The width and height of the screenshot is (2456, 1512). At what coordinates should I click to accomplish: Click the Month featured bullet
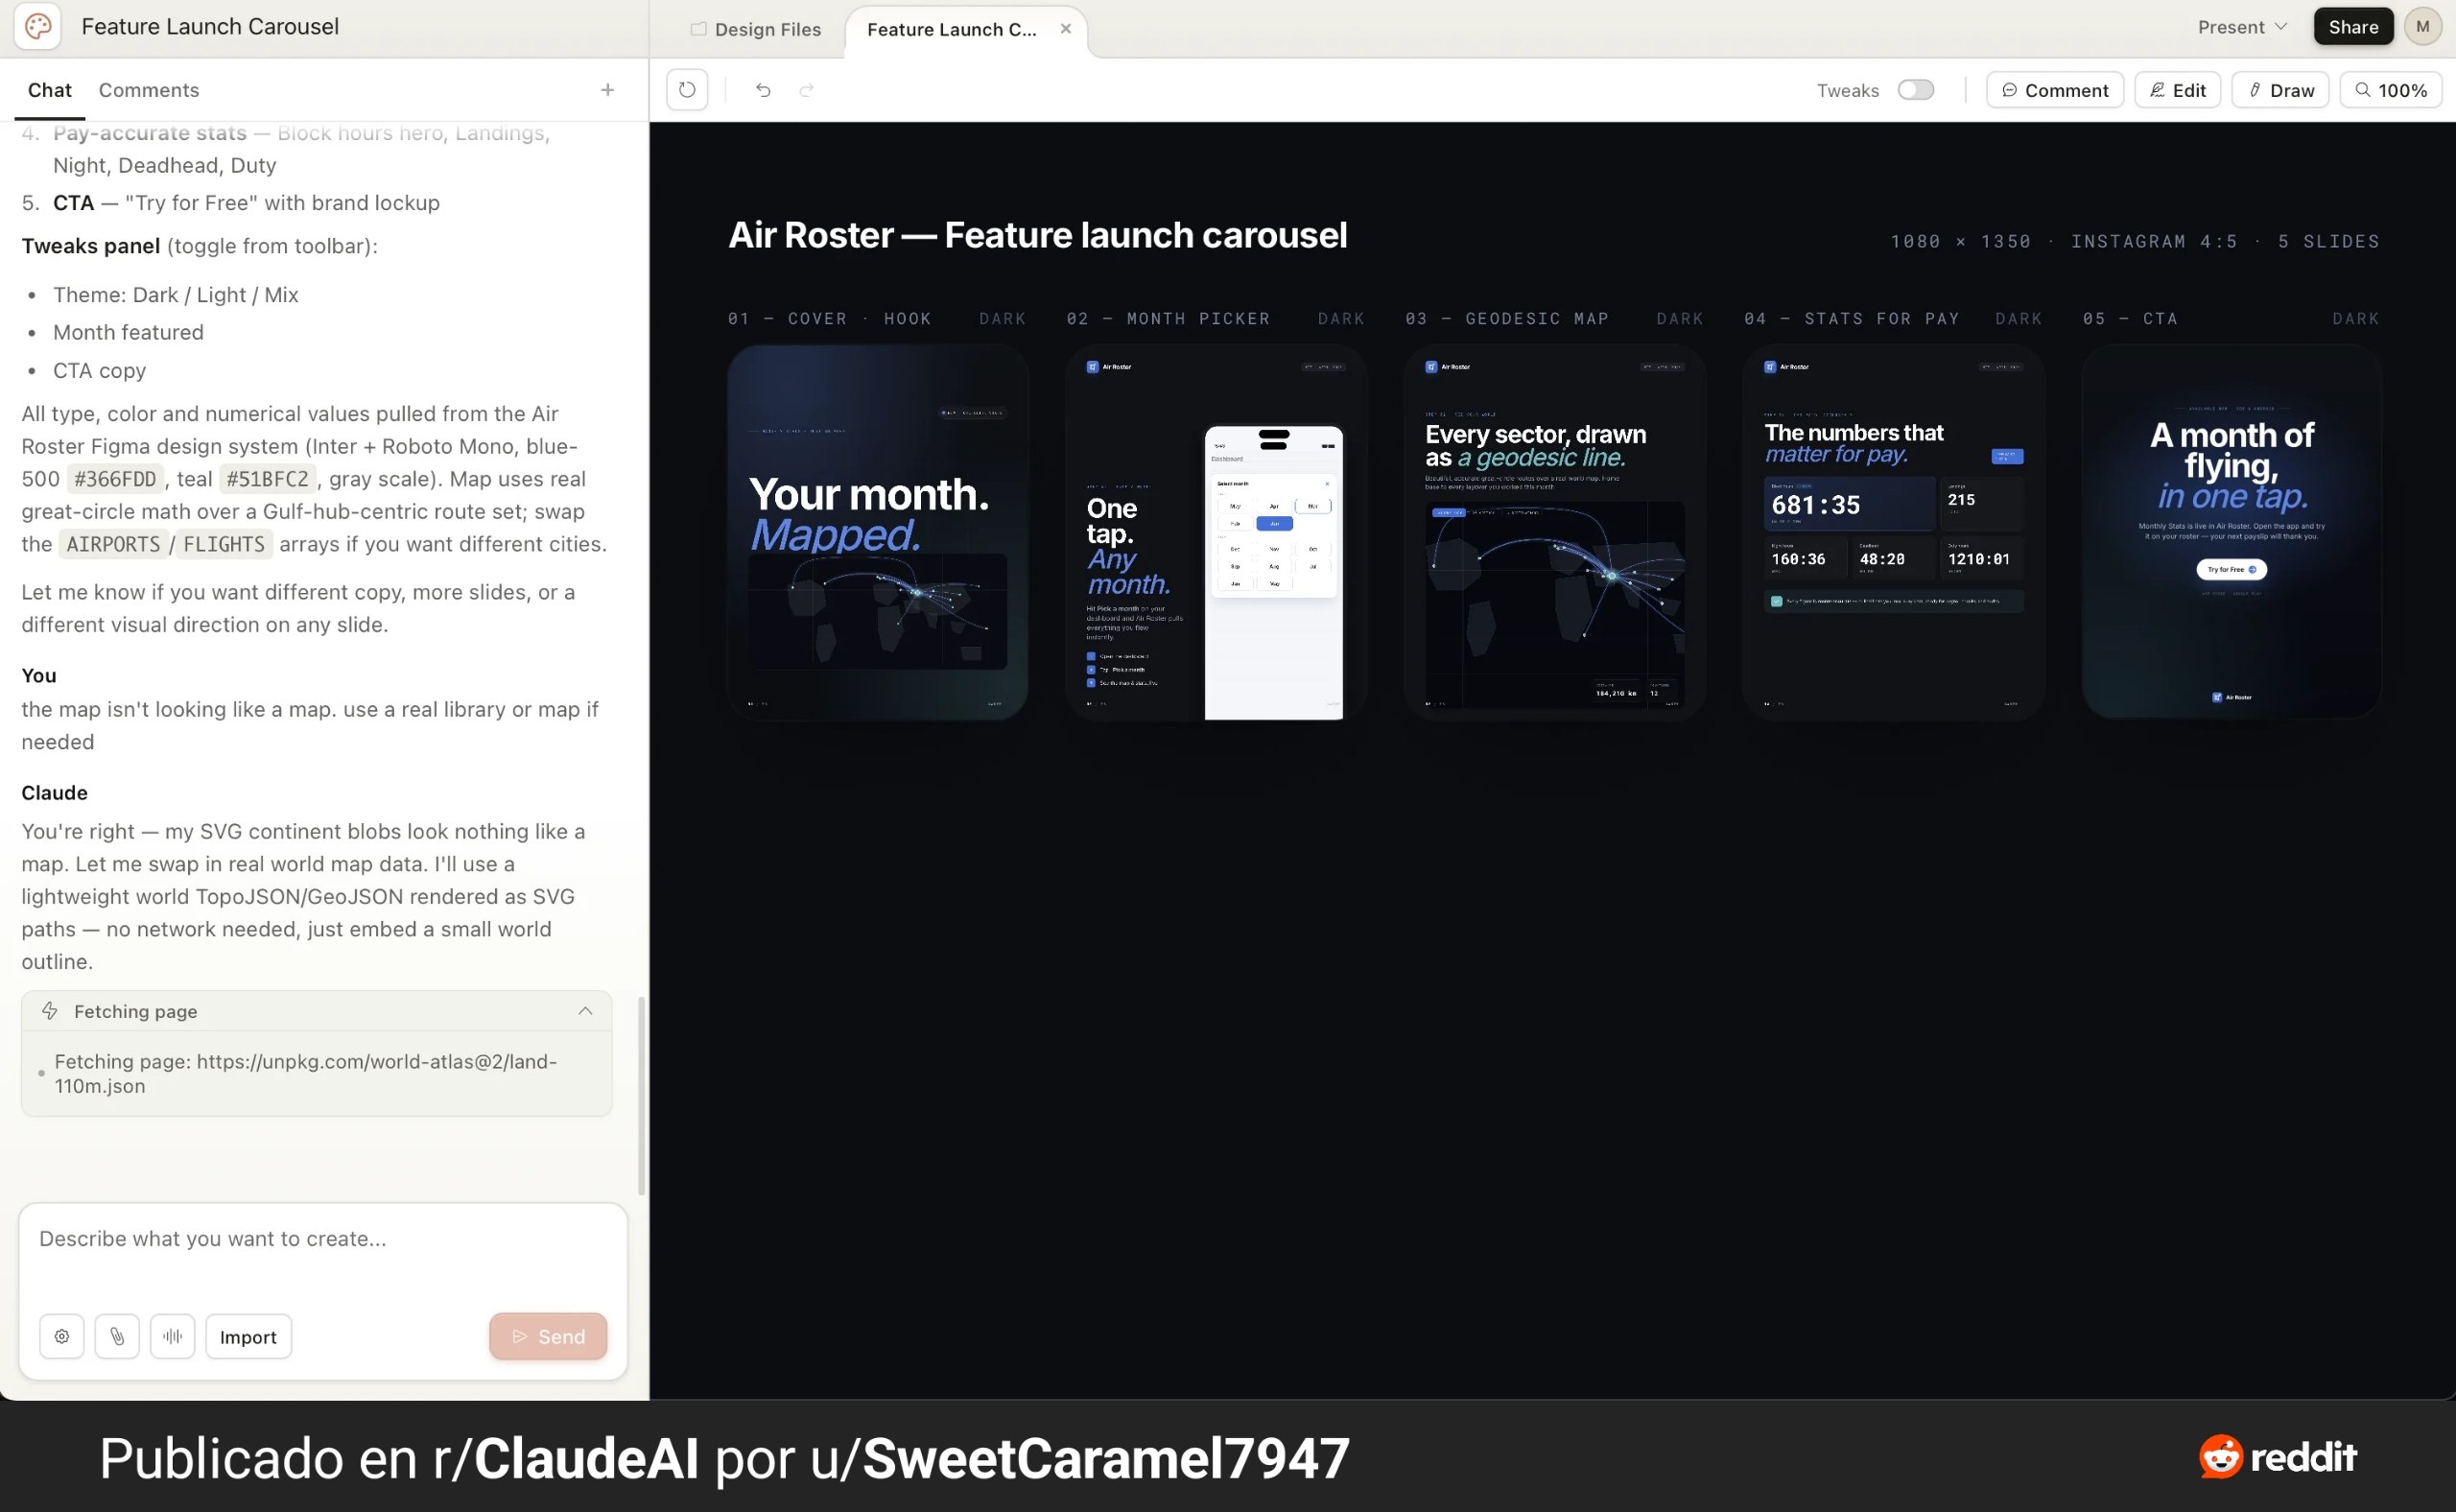point(128,332)
